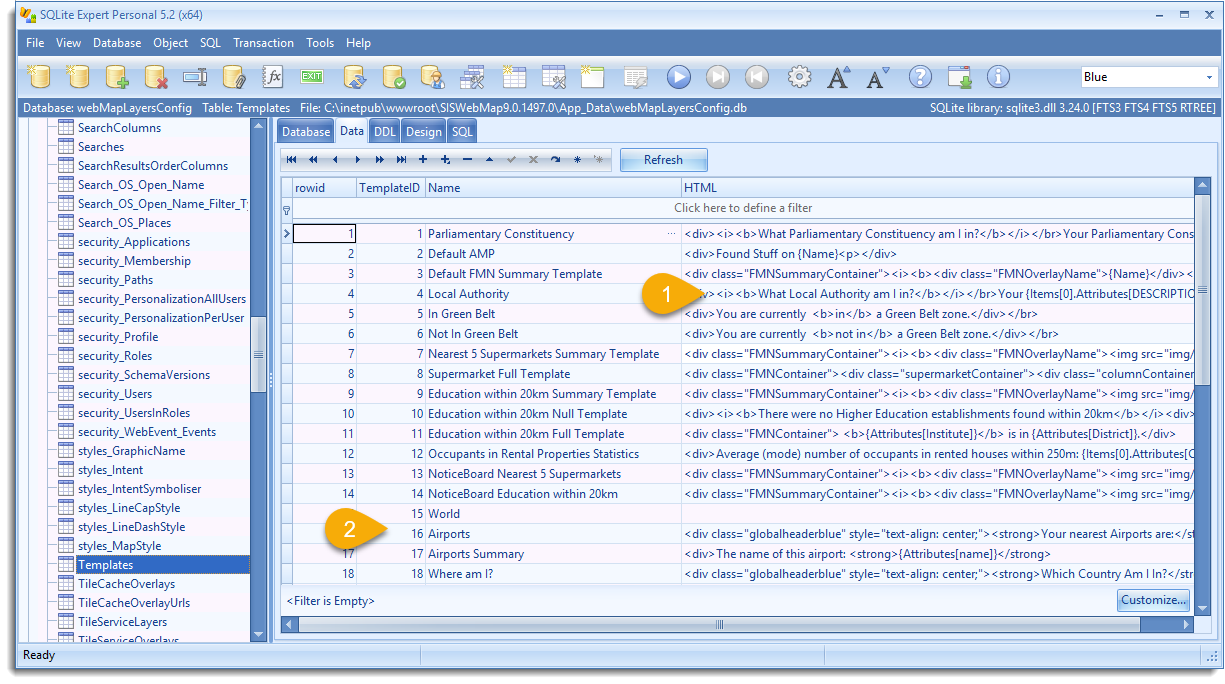The height and width of the screenshot is (684, 1225).
Task: Expand the ellipsis on Parliamentary Constituency cell
Action: 671,234
